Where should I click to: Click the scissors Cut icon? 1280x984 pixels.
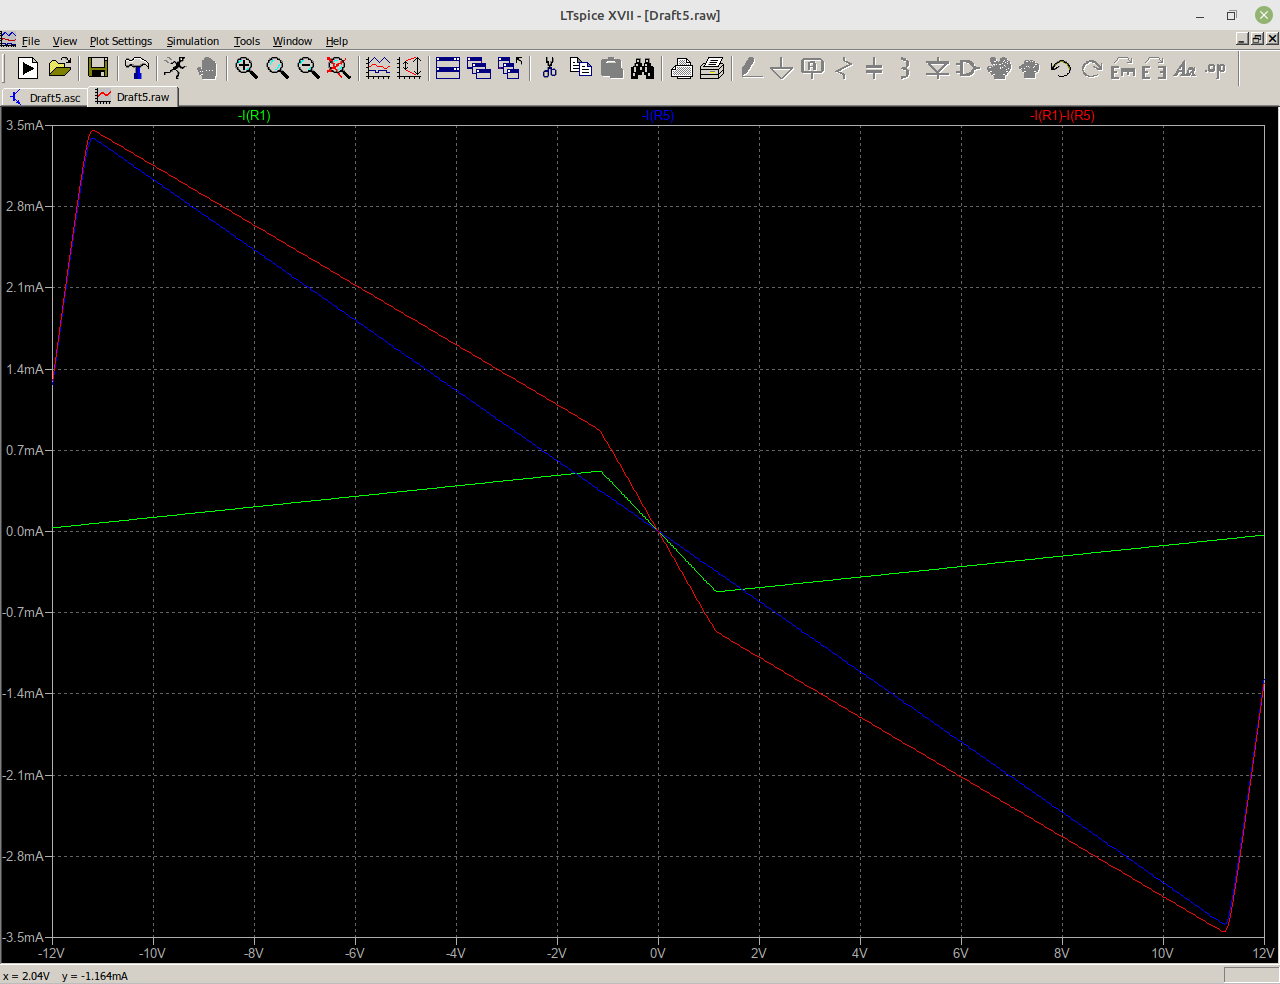[549, 68]
